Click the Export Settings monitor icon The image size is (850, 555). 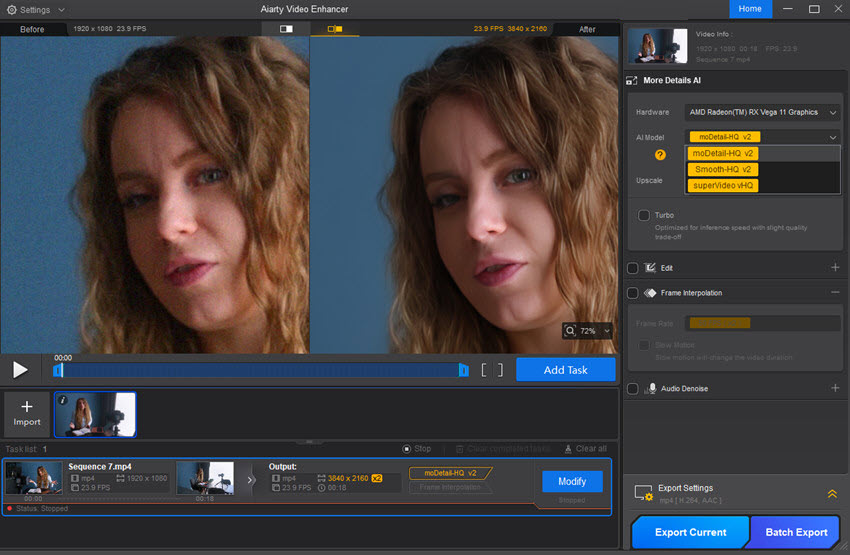click(x=643, y=493)
